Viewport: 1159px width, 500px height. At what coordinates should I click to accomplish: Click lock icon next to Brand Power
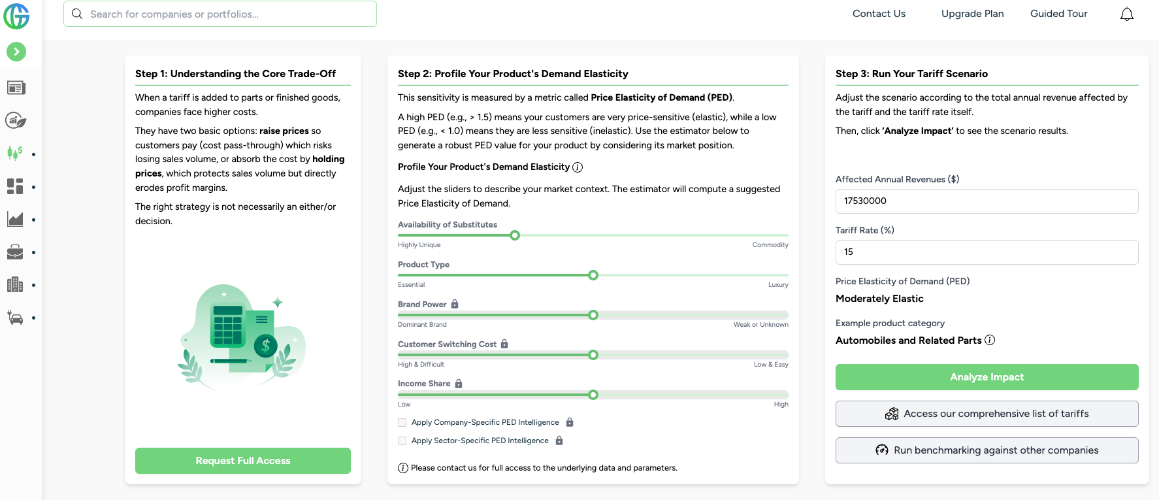pos(455,304)
